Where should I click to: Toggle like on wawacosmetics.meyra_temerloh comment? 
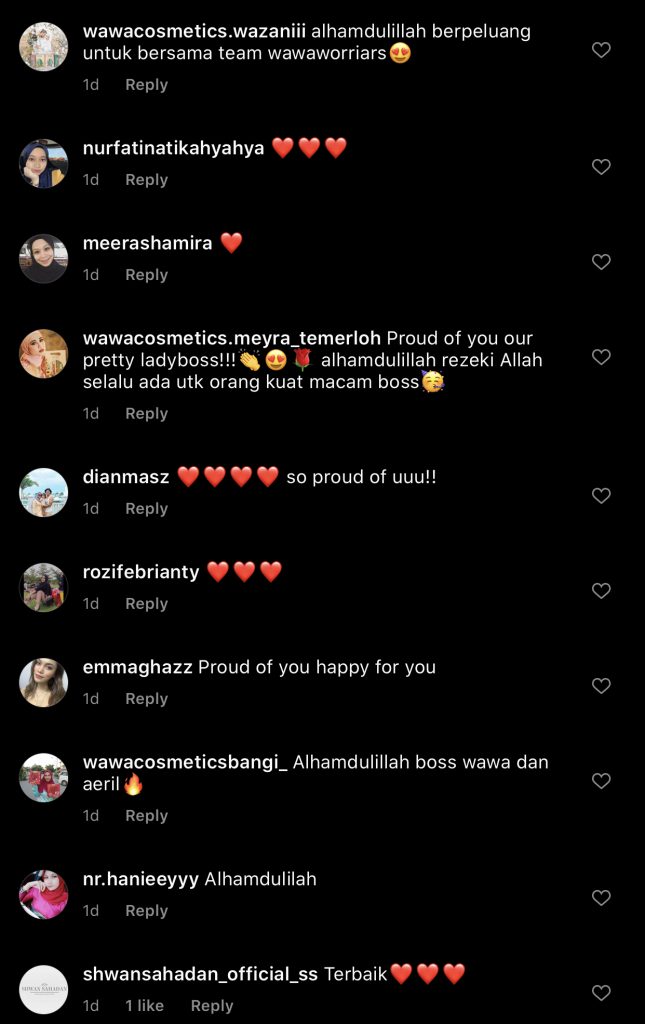(x=601, y=357)
